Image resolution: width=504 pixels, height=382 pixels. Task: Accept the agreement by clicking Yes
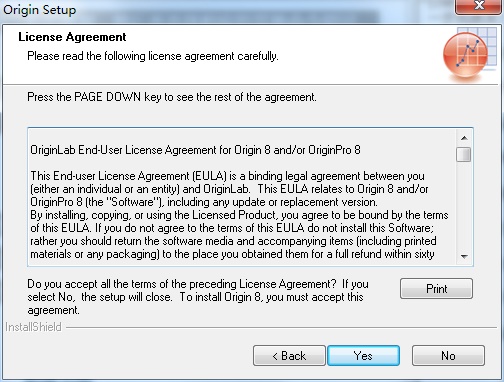pyautogui.click(x=363, y=356)
